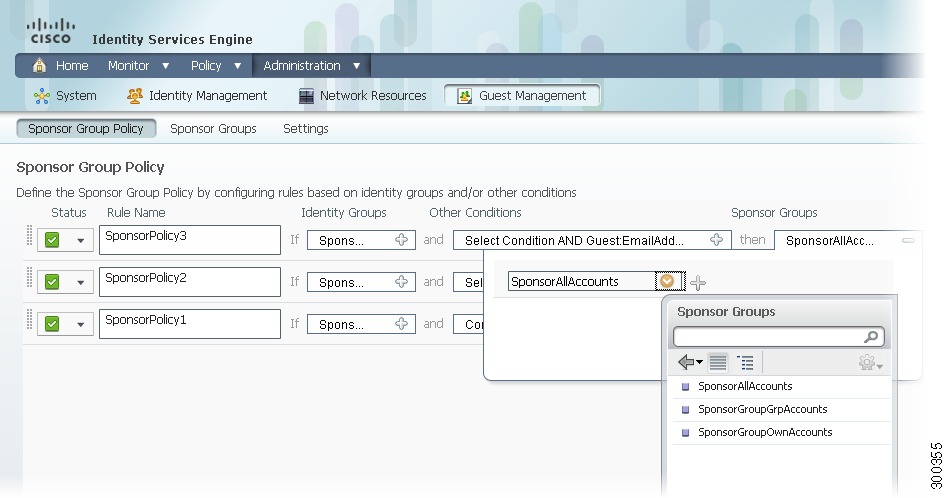Image resolution: width=946 pixels, height=498 pixels.
Task: Switch to Sponsor Group Policy tab
Action: (86, 129)
